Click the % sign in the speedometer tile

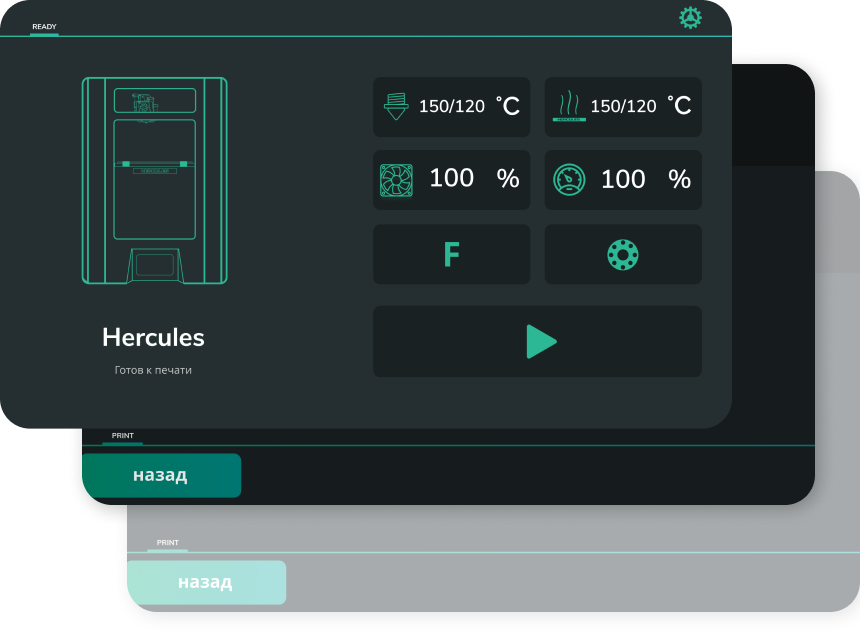[x=680, y=179]
